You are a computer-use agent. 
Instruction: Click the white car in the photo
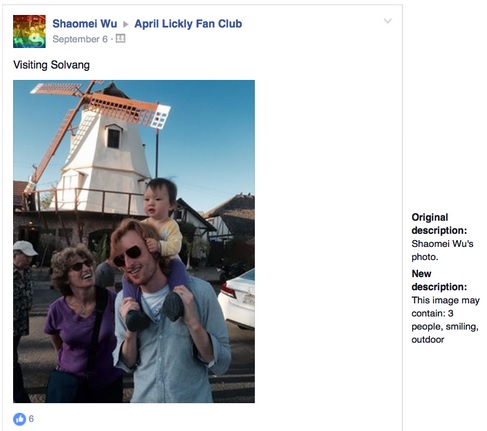[237, 298]
